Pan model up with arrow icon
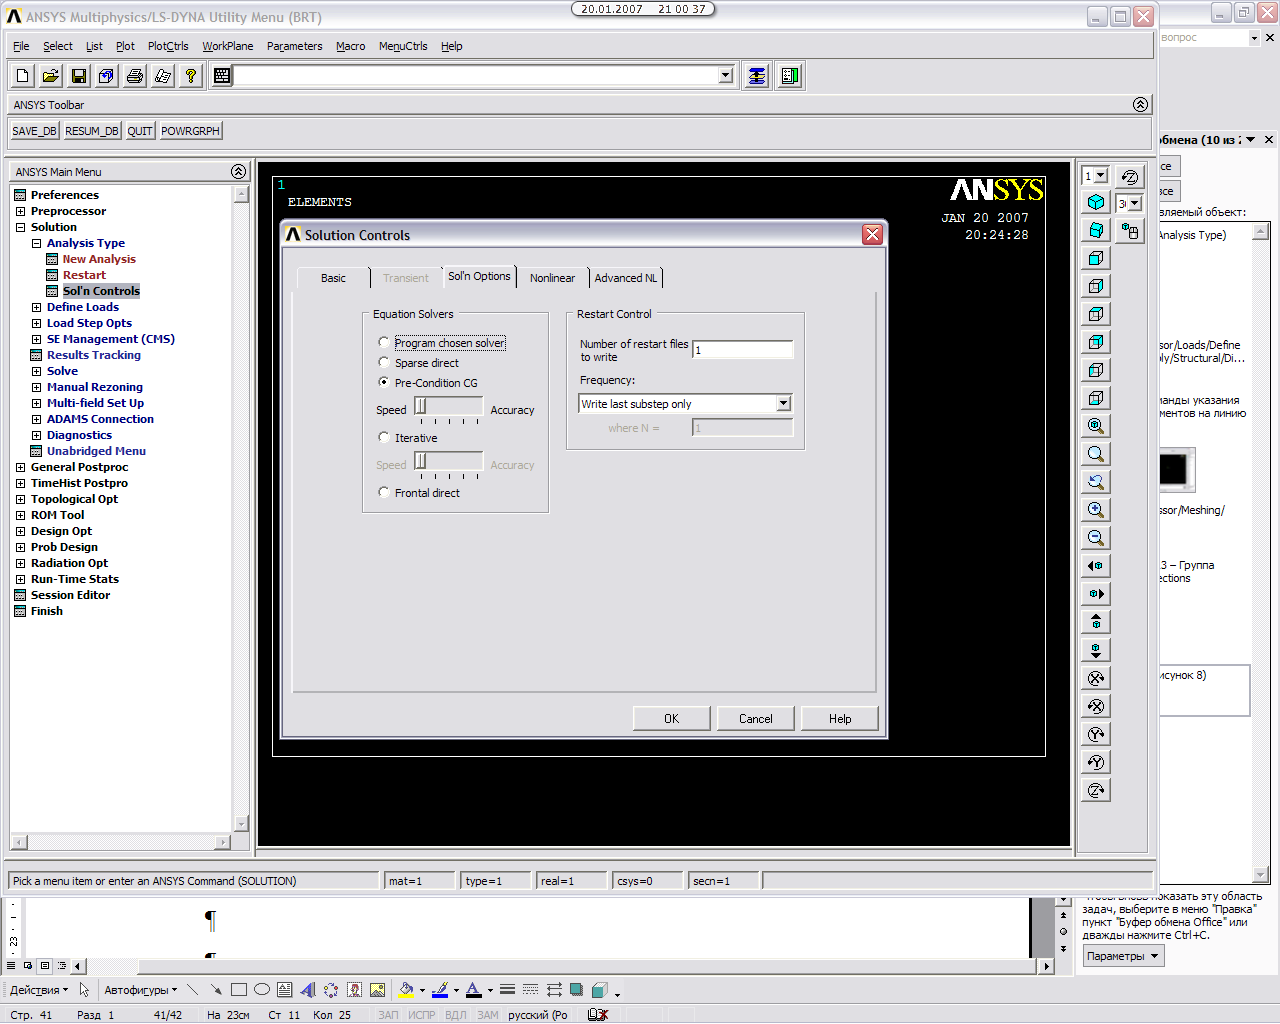The image size is (1280, 1024). pos(1096,622)
